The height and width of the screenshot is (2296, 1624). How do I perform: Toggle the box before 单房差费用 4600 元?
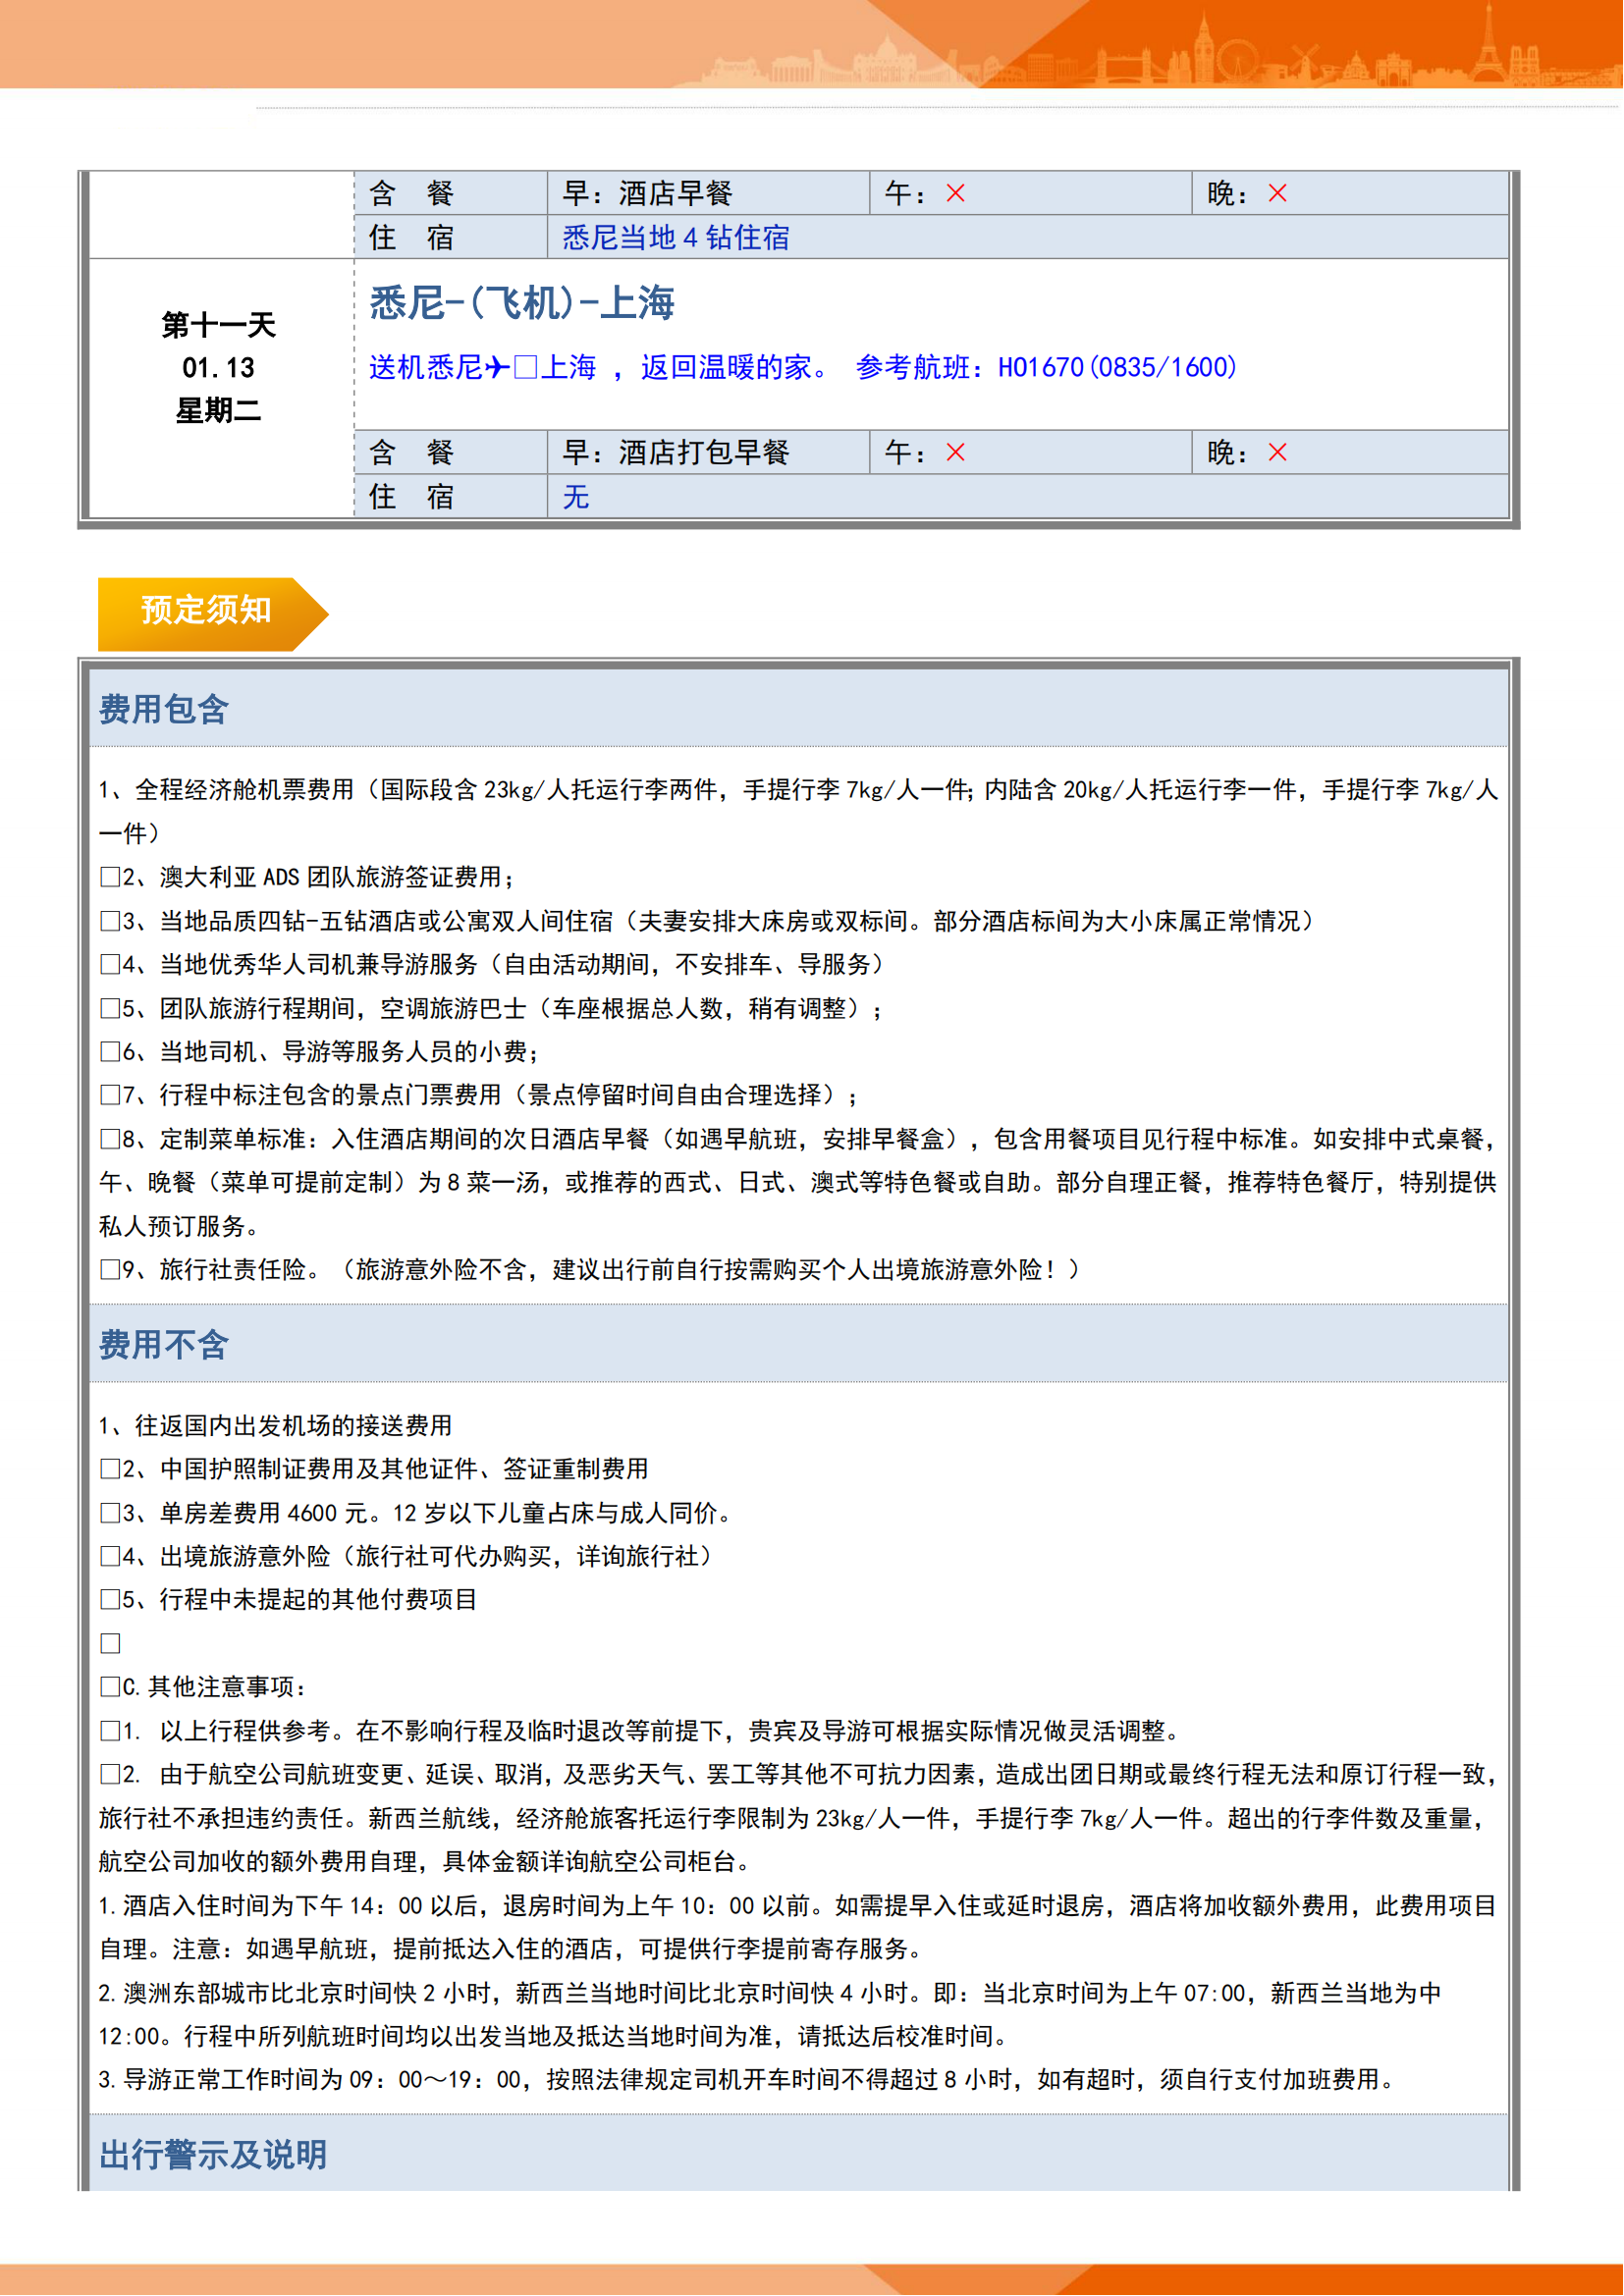point(110,1514)
